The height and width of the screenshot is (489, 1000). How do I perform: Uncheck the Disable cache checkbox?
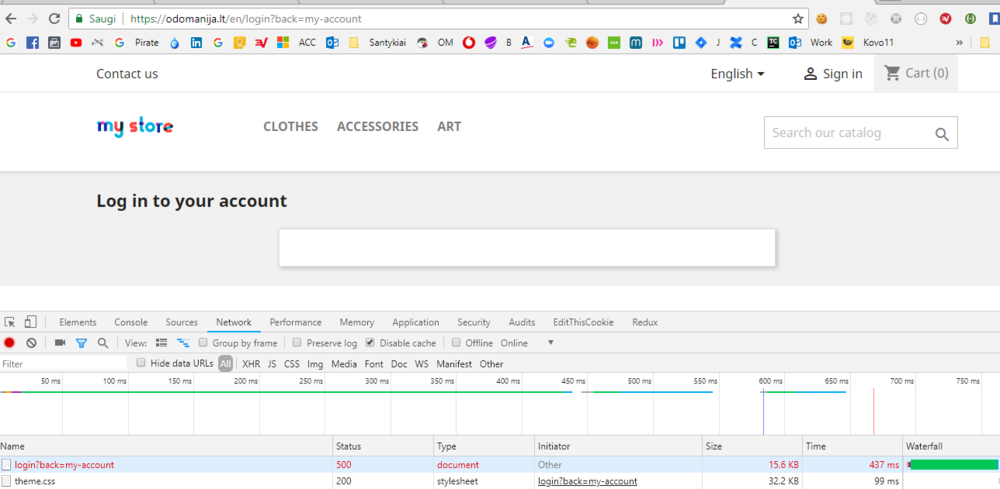click(370, 343)
